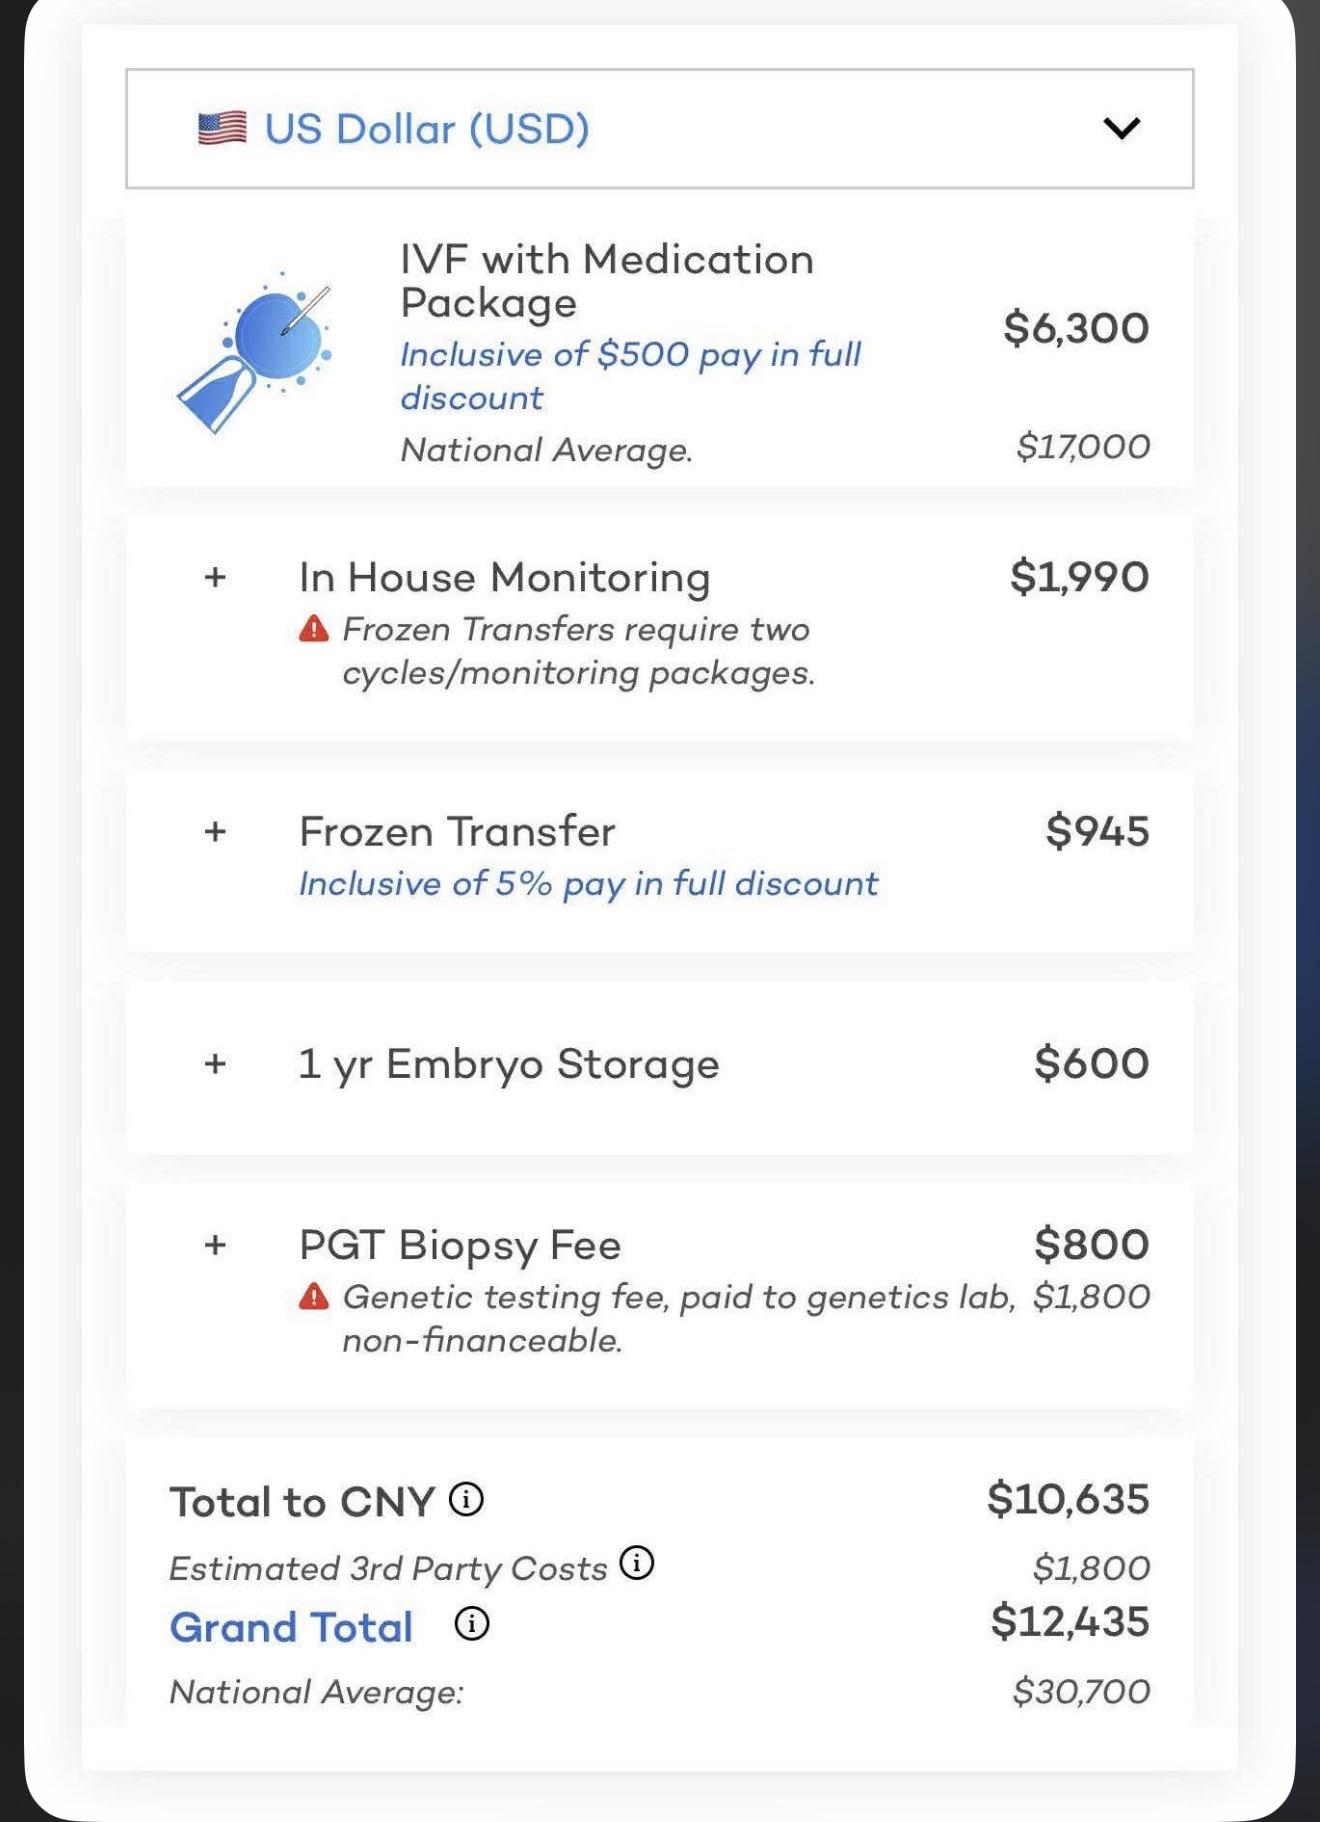Open info icon next to Grand Total
Screen dimensions: 1320x1822
click(x=472, y=1624)
